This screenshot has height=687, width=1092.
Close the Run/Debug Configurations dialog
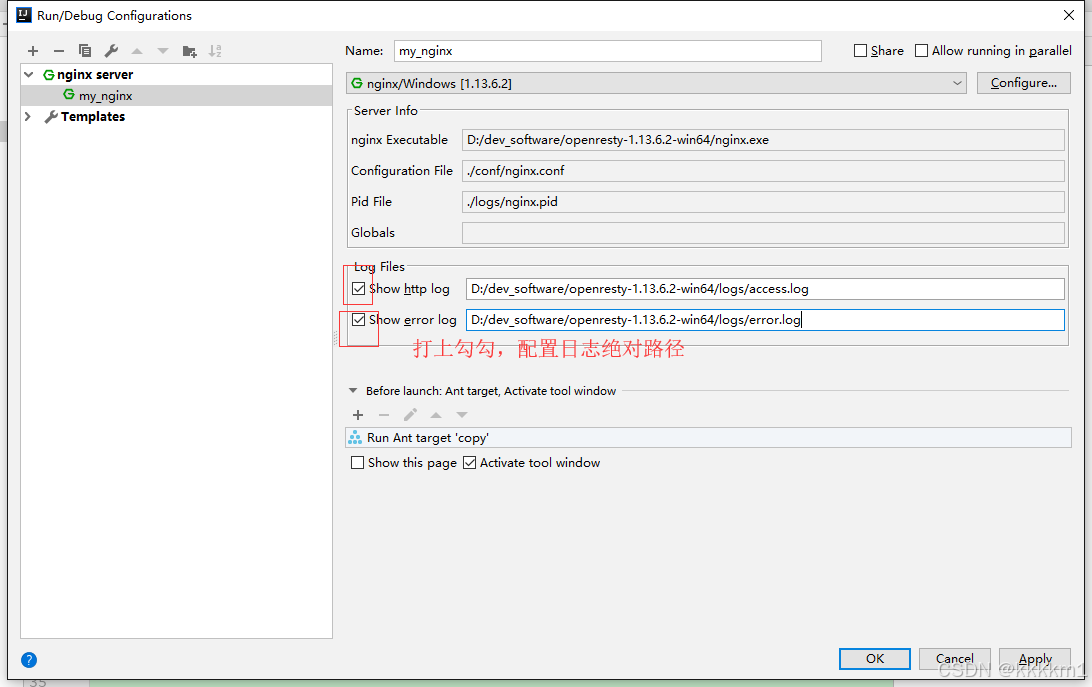[1068, 15]
